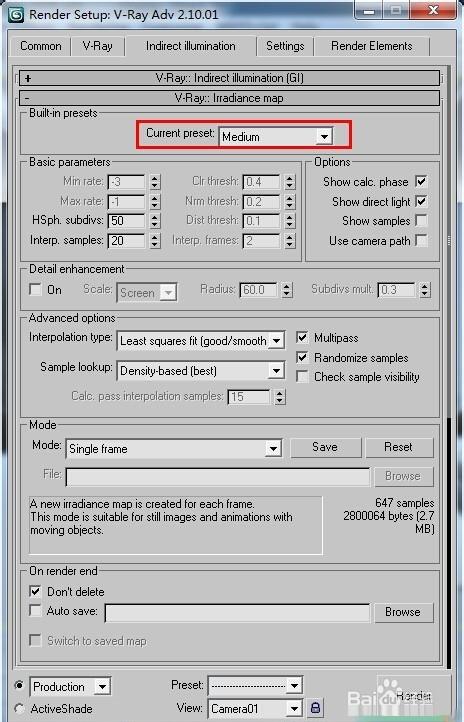Click the Interp. samples value field
The width and height of the screenshot is (464, 722).
(126, 240)
